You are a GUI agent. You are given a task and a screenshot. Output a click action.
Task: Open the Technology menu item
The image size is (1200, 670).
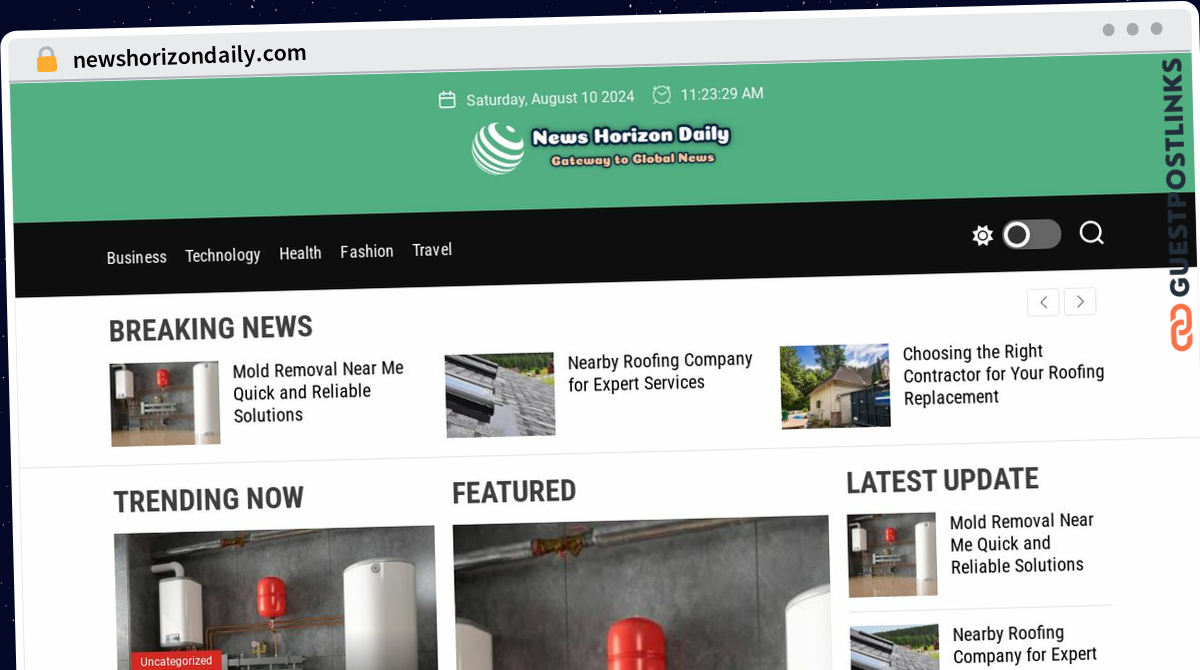click(223, 256)
